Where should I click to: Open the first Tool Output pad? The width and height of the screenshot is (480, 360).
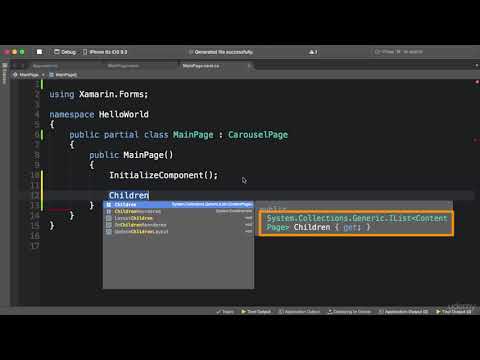(256, 312)
